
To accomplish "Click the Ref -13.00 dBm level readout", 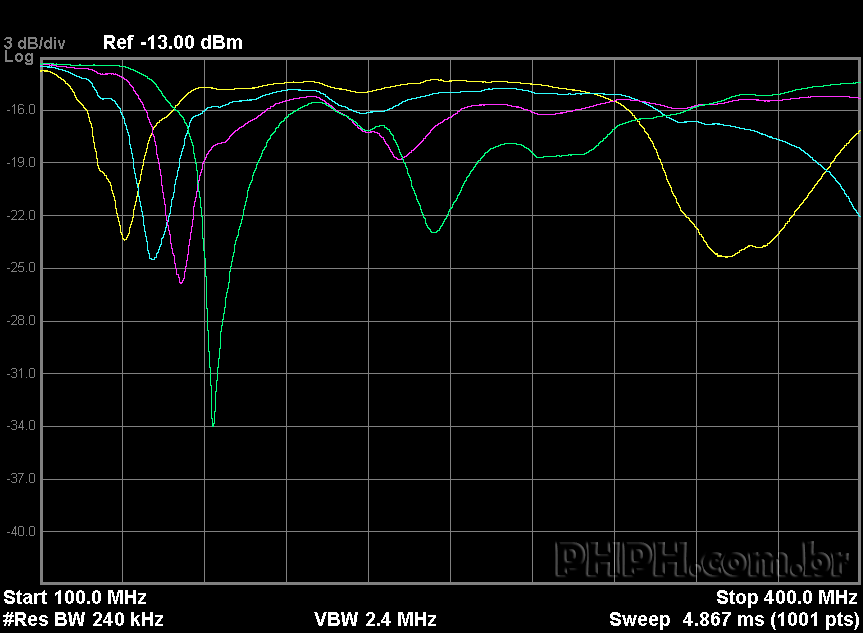I will tap(172, 42).
